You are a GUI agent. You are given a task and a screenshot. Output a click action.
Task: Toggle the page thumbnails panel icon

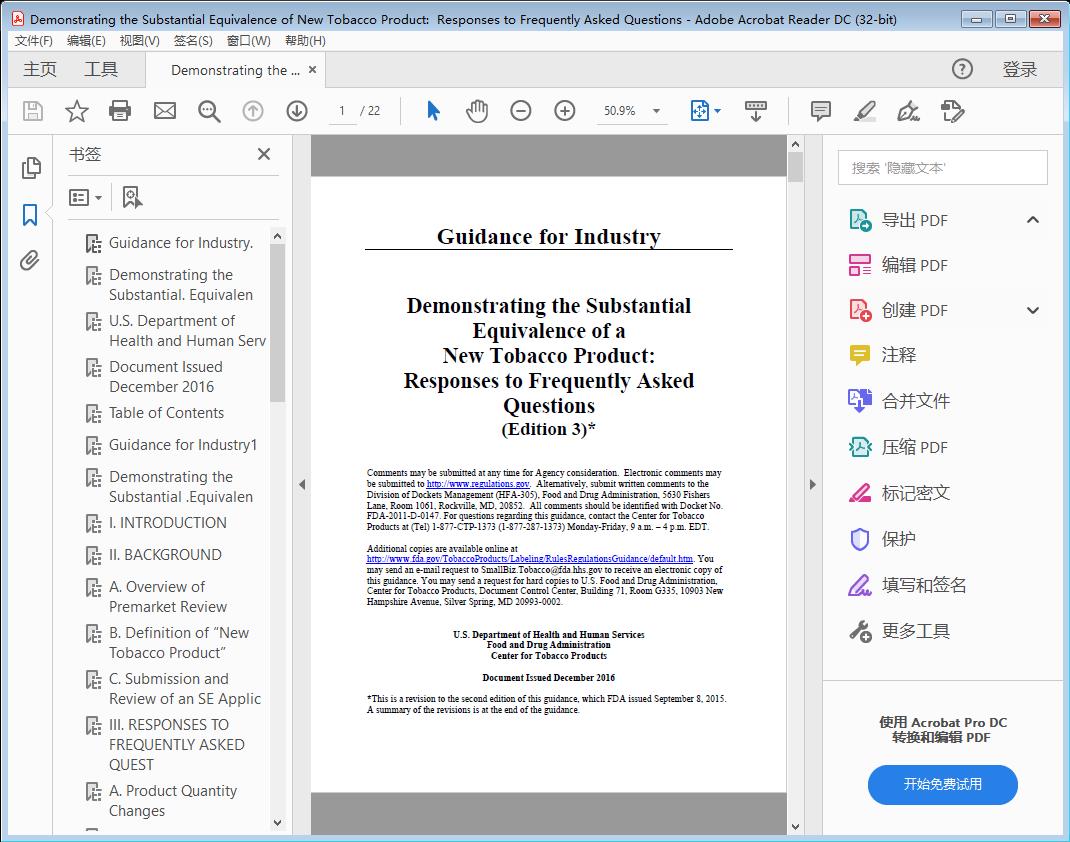pos(30,168)
